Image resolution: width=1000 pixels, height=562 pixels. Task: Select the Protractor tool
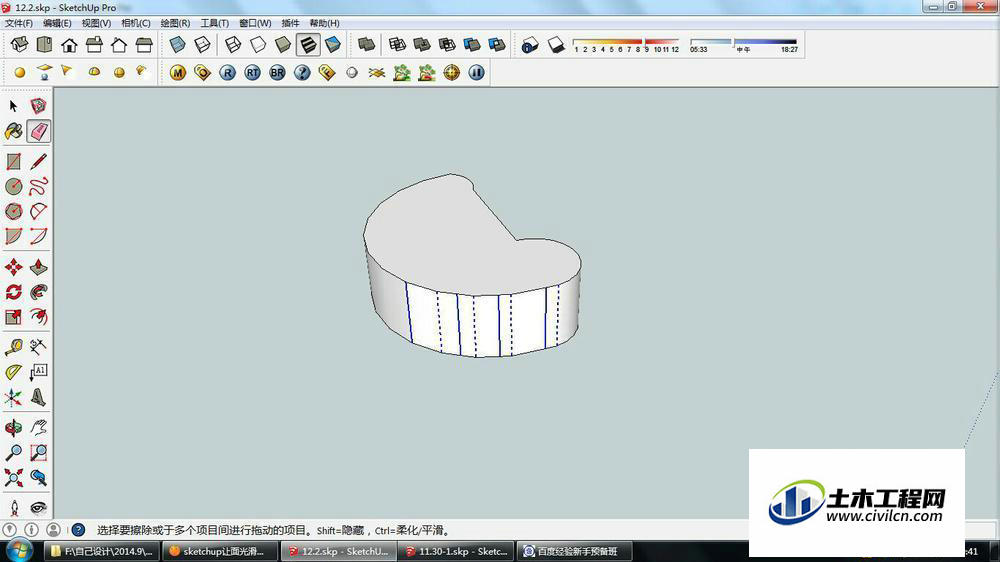click(13, 372)
